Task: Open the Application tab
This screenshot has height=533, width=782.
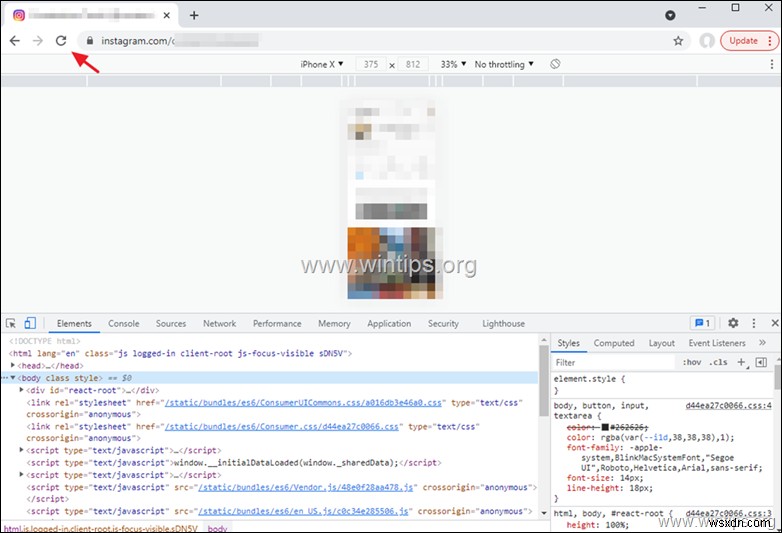Action: 389,324
